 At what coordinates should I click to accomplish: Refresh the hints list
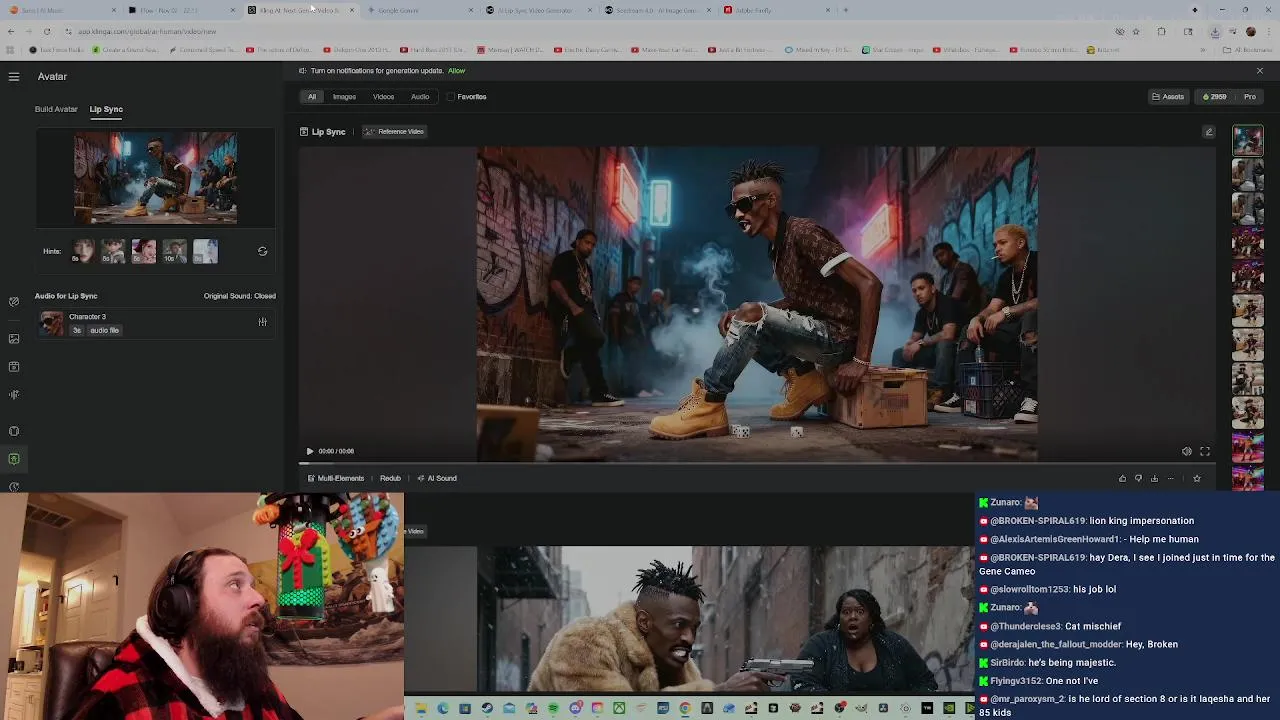(262, 251)
